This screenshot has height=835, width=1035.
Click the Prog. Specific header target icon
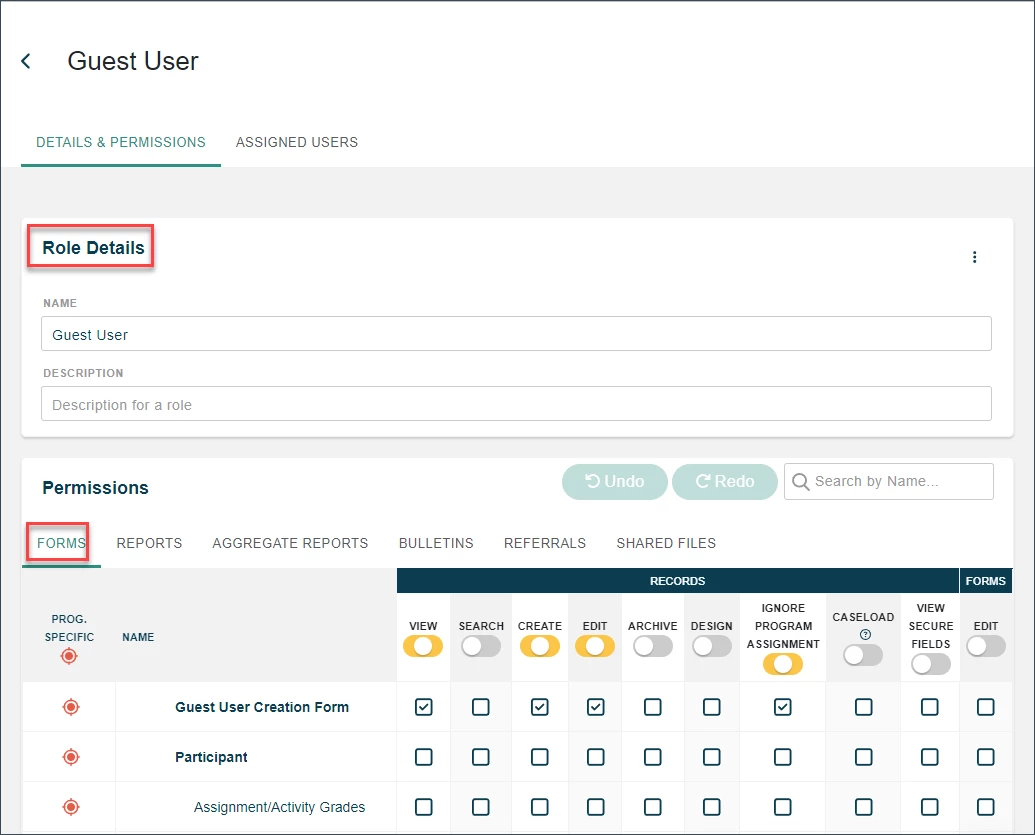69,656
